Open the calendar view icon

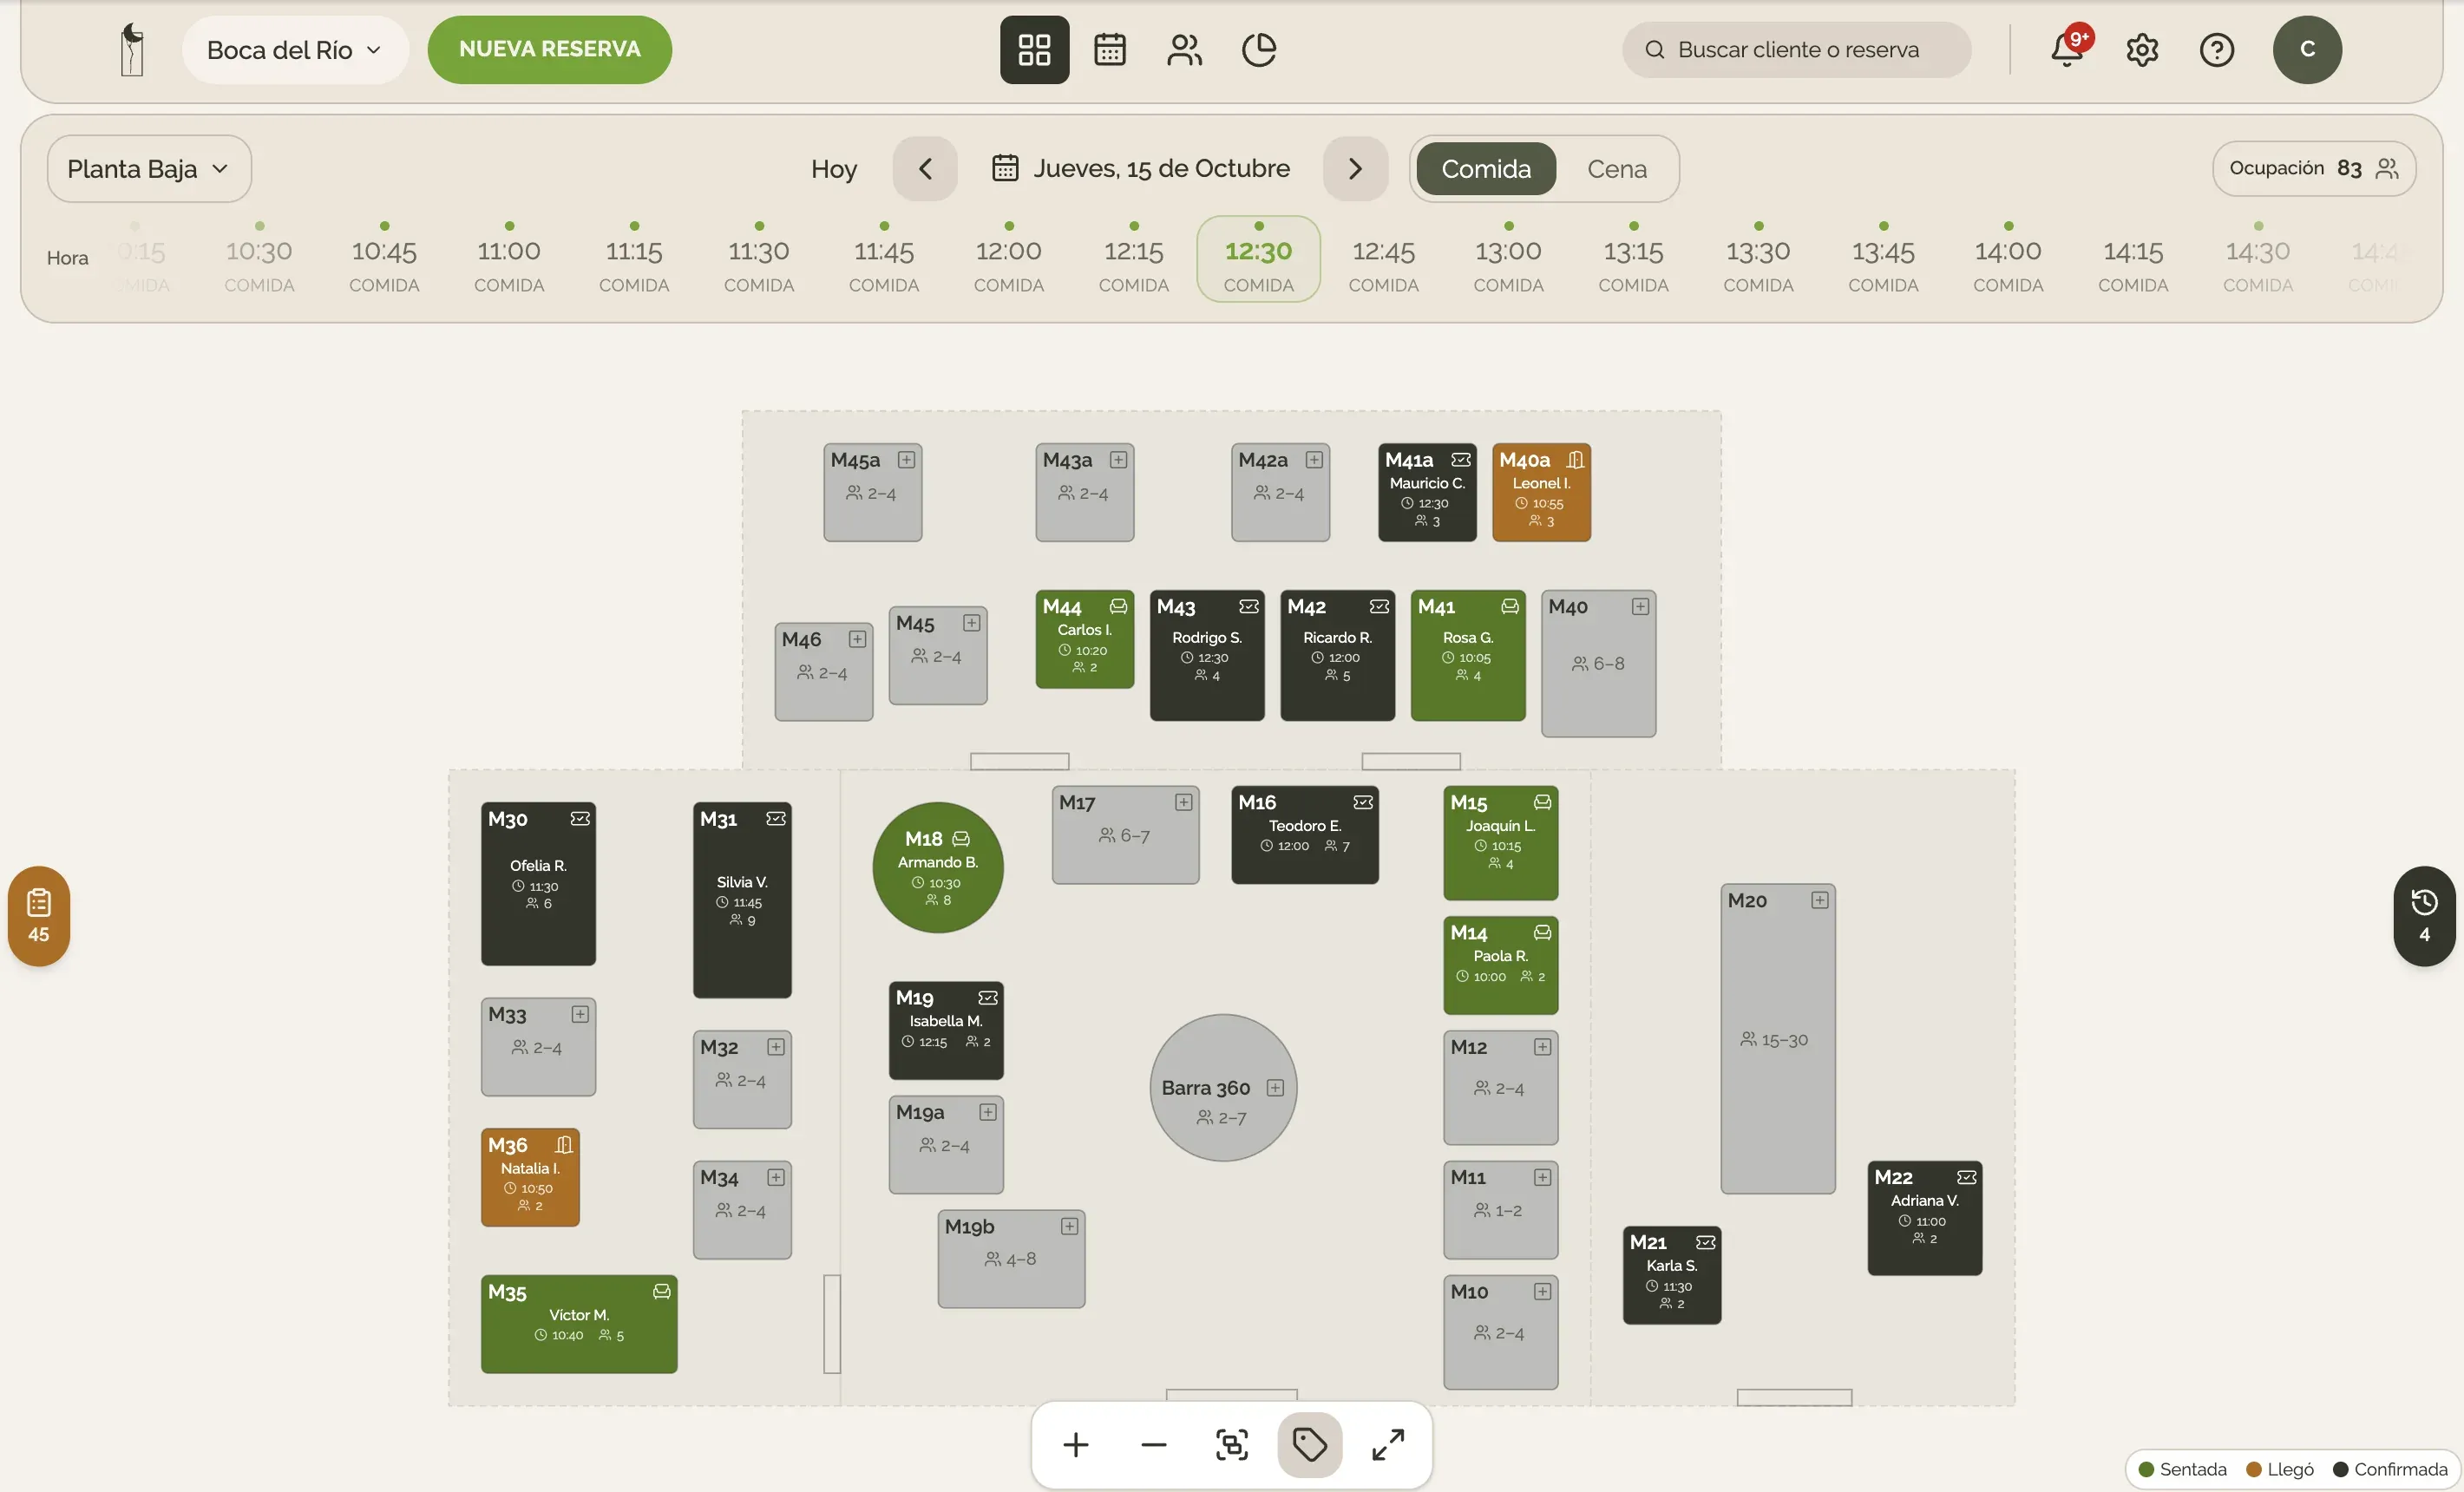point(1109,49)
